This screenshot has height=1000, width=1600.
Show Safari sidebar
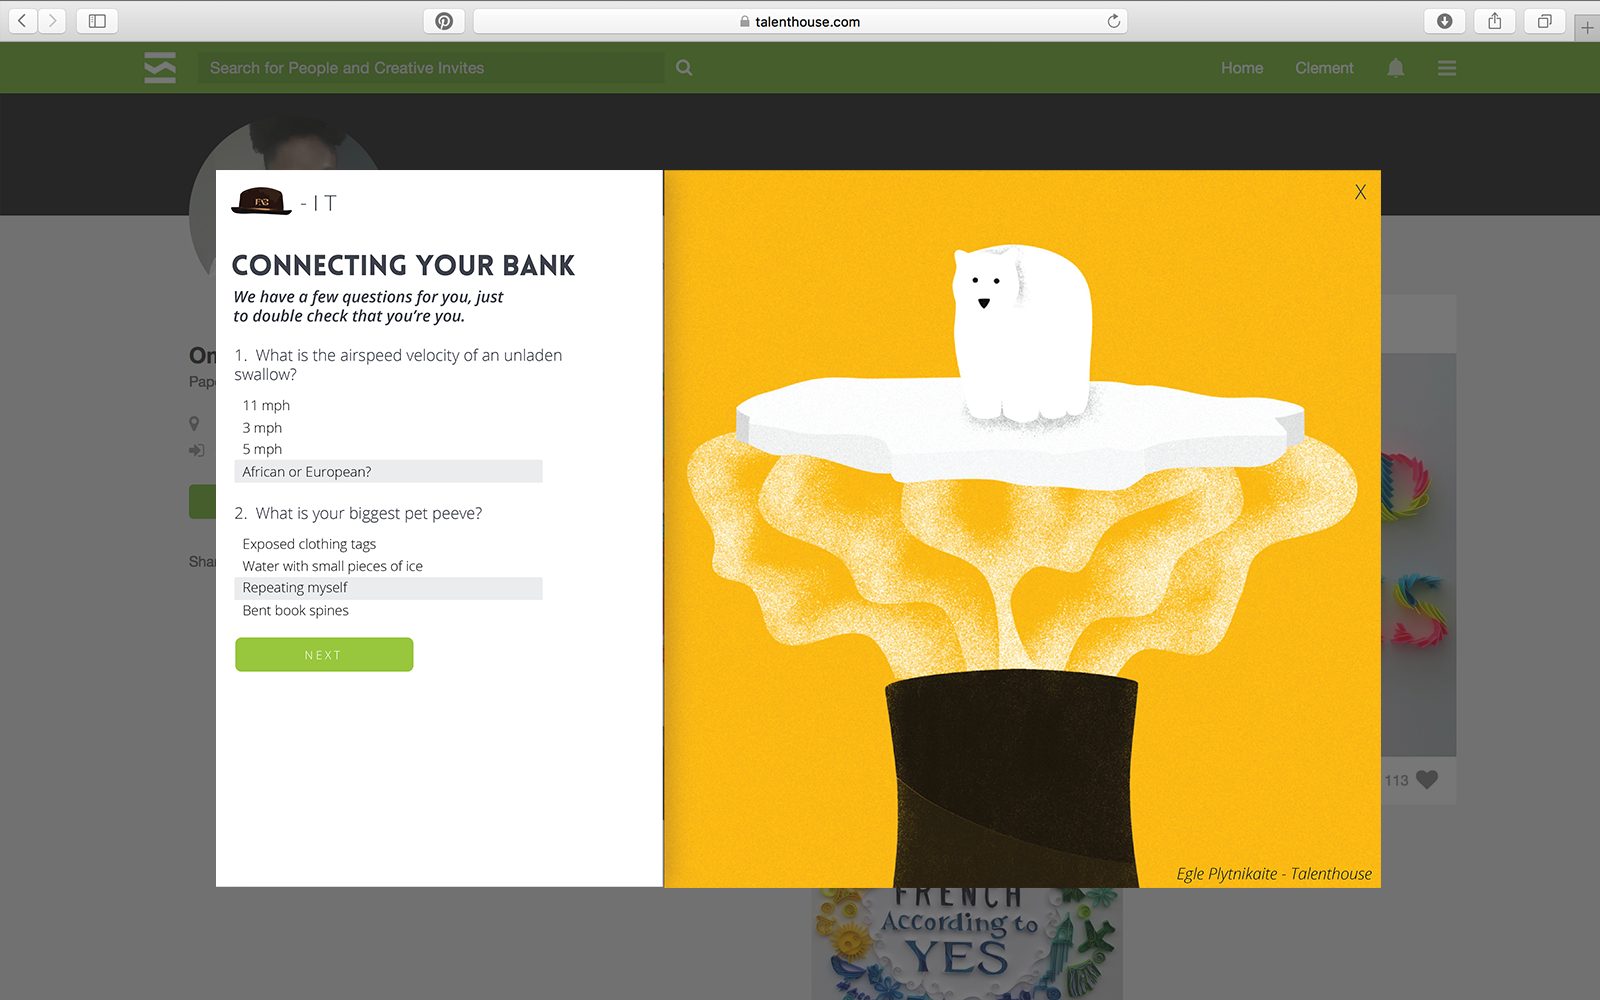[x=97, y=21]
